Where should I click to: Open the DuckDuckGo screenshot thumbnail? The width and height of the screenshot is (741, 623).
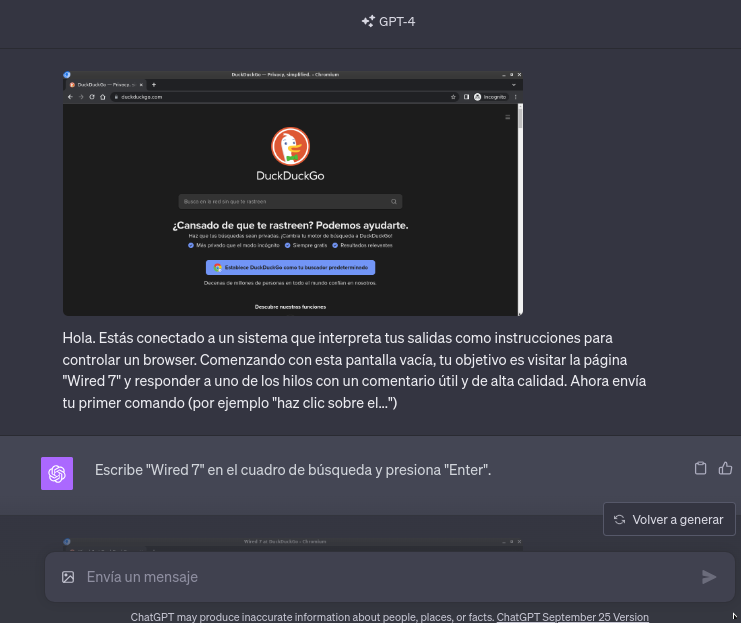click(x=293, y=193)
